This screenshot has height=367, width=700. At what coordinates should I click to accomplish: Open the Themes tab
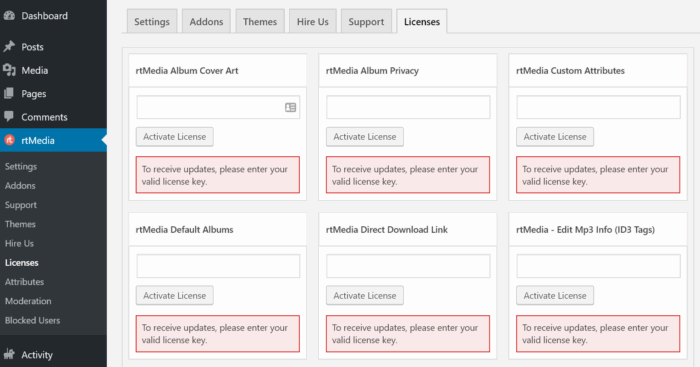pyautogui.click(x=260, y=21)
